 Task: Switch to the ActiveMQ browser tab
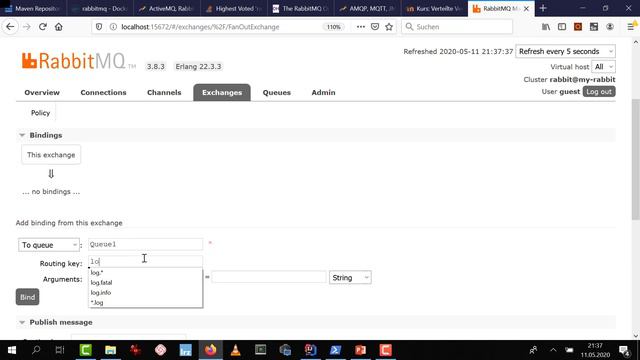click(167, 8)
